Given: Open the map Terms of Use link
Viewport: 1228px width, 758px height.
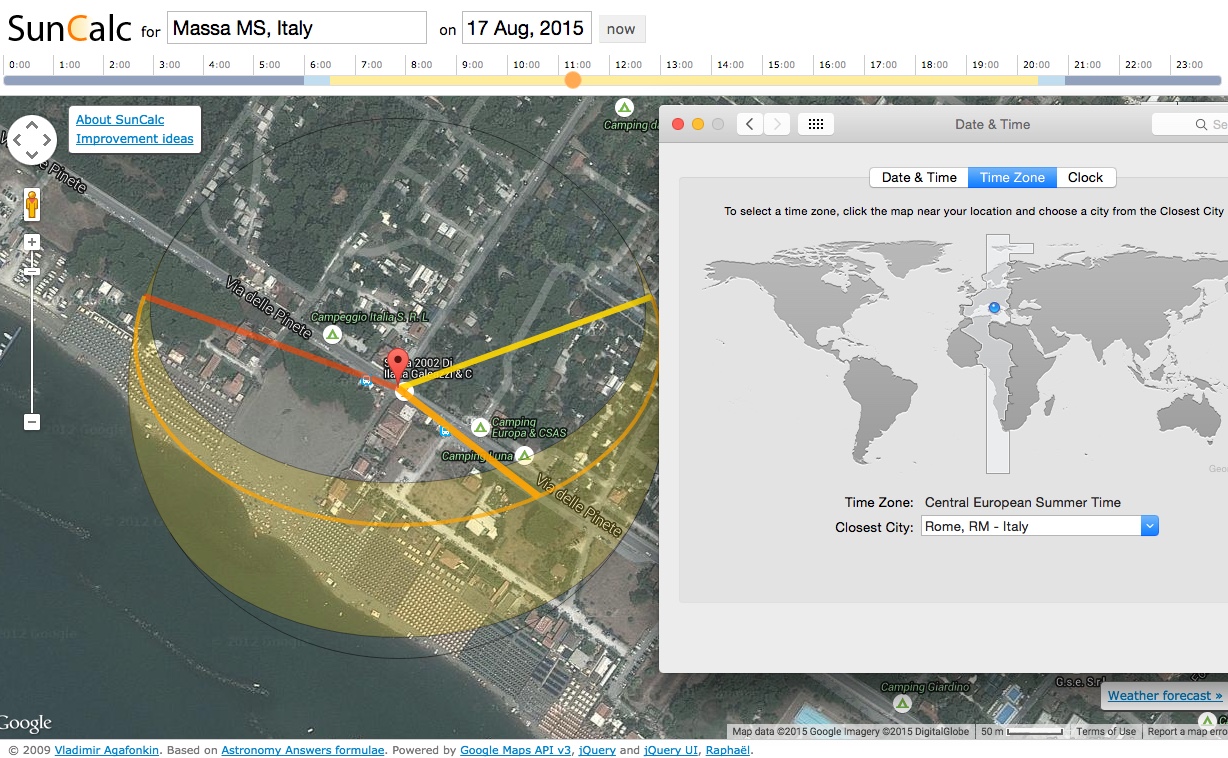Looking at the screenshot, I should [x=1106, y=731].
